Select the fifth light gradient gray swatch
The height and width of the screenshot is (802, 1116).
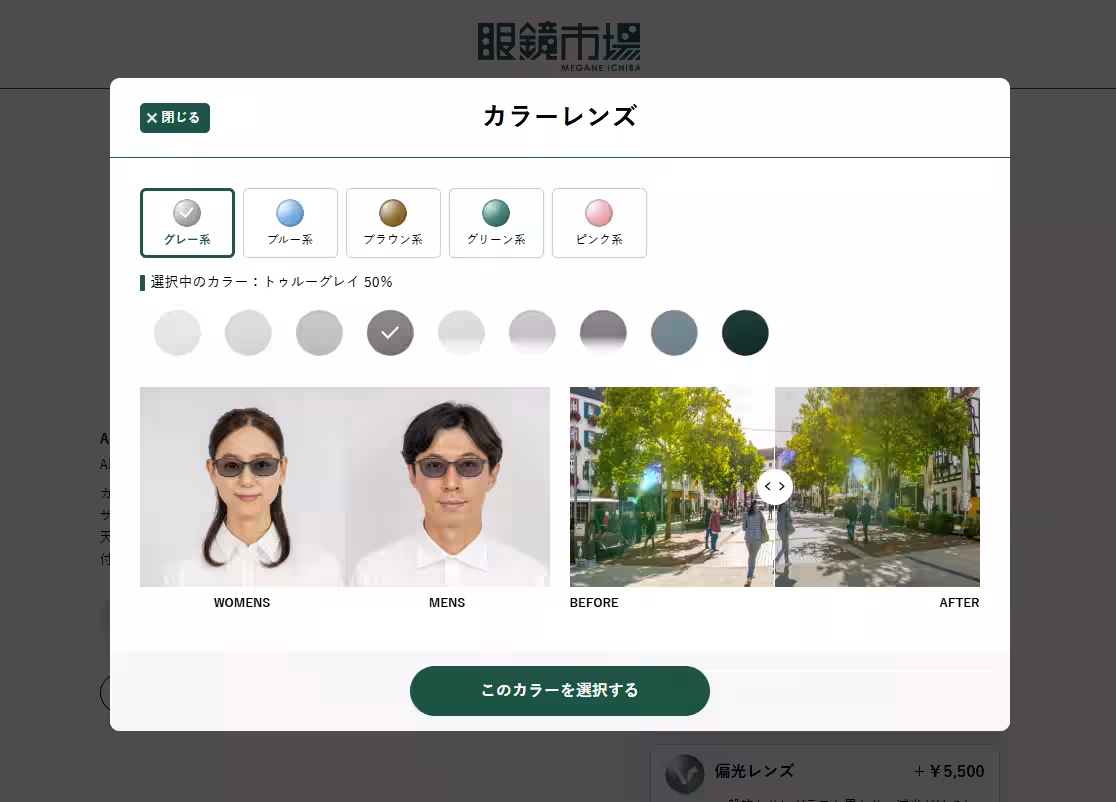pyautogui.click(x=461, y=333)
